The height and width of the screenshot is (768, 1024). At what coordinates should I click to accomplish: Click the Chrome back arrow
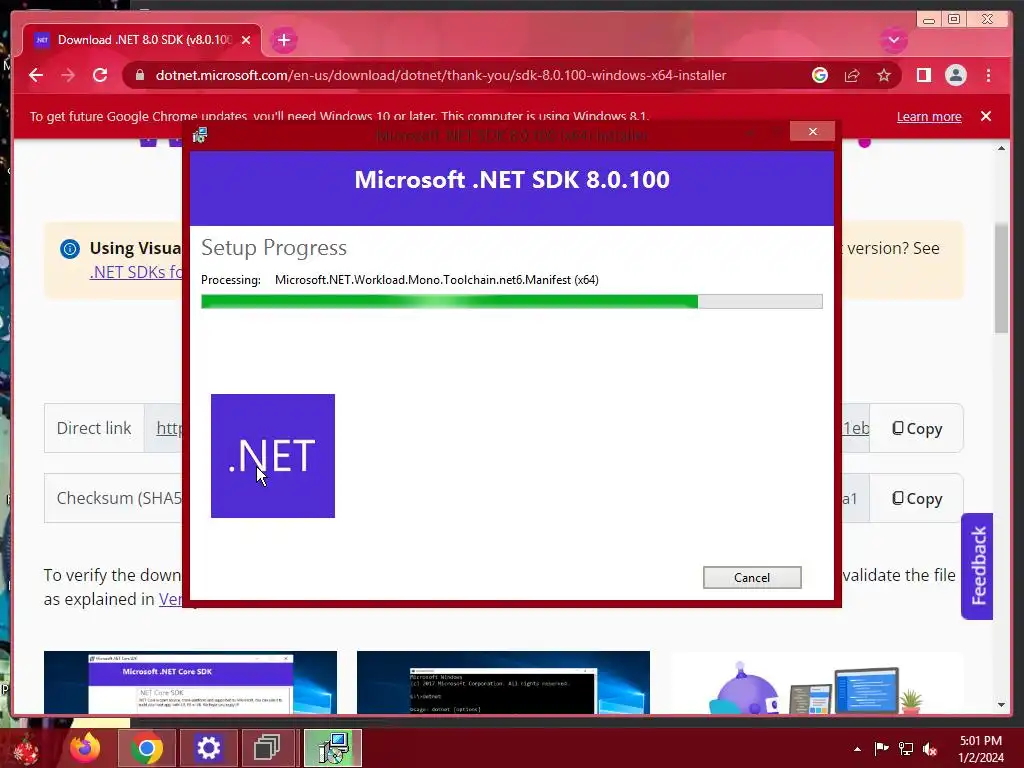coord(36,75)
